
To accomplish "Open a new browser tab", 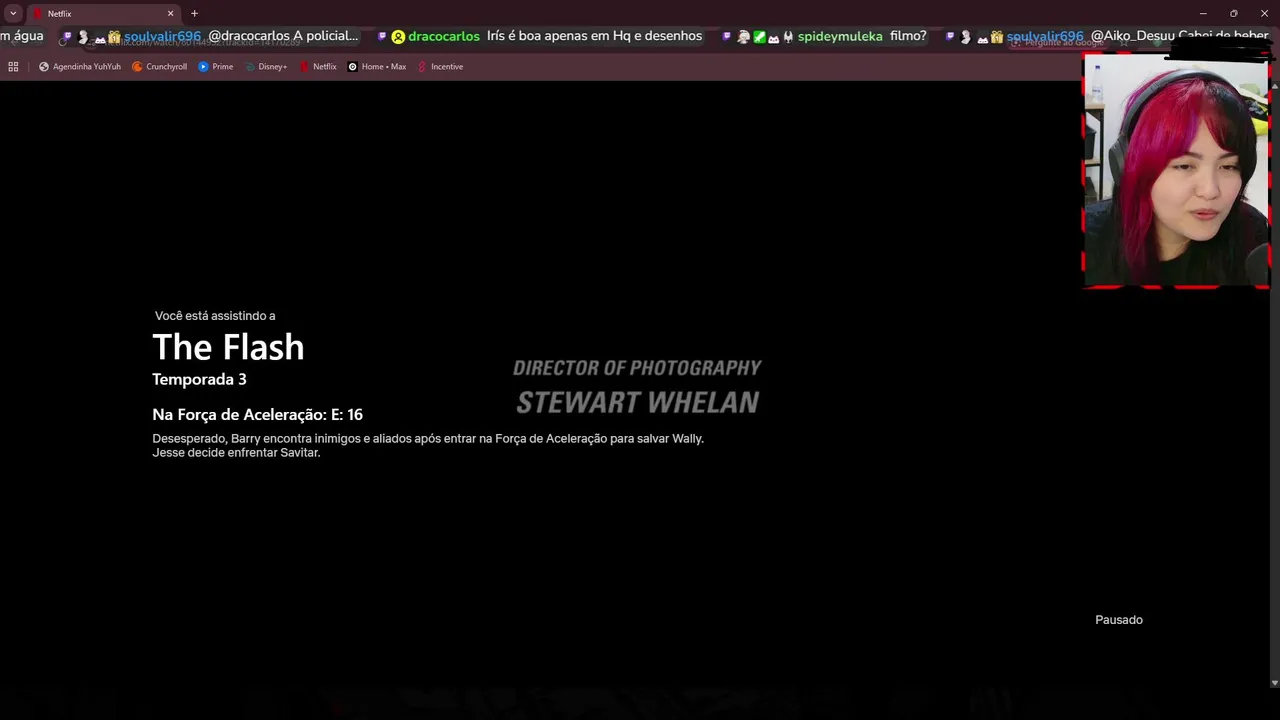I will (x=194, y=14).
